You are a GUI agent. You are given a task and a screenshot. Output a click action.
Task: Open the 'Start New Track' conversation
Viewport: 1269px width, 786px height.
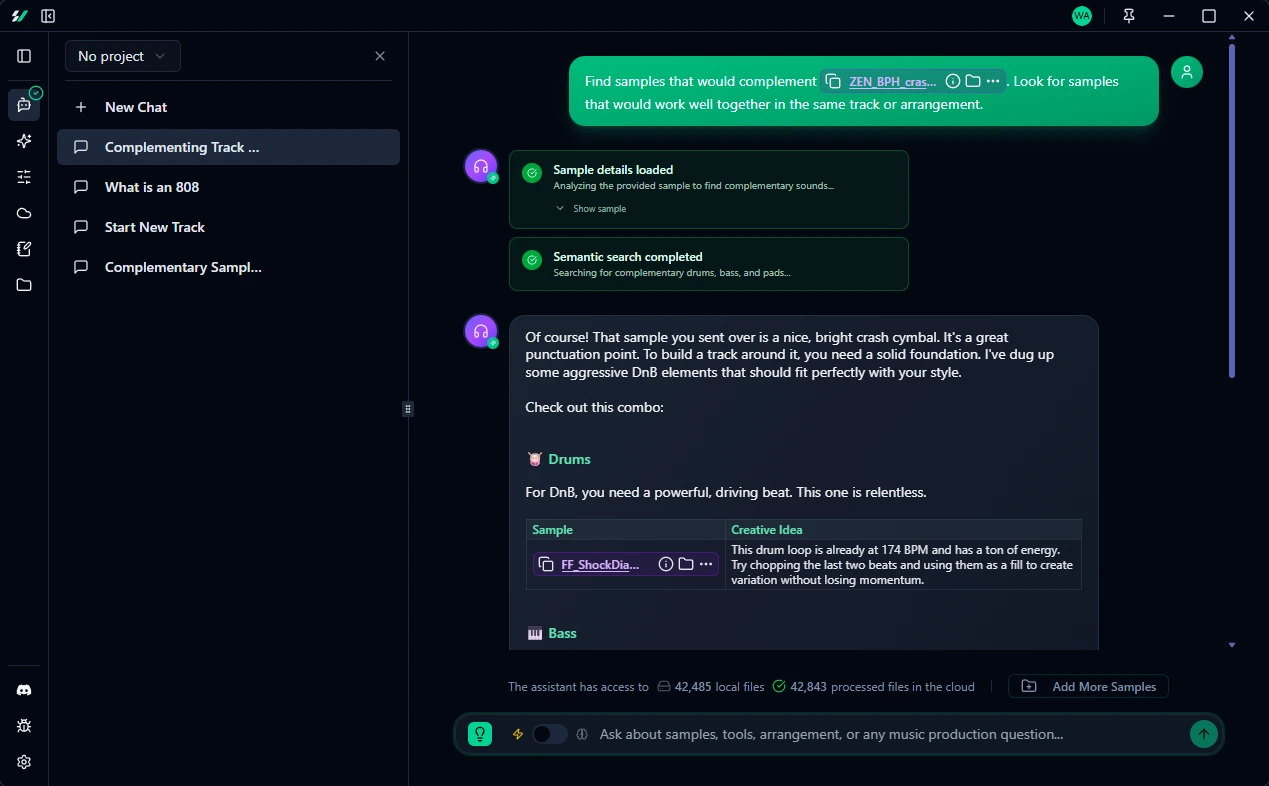pyautogui.click(x=154, y=227)
